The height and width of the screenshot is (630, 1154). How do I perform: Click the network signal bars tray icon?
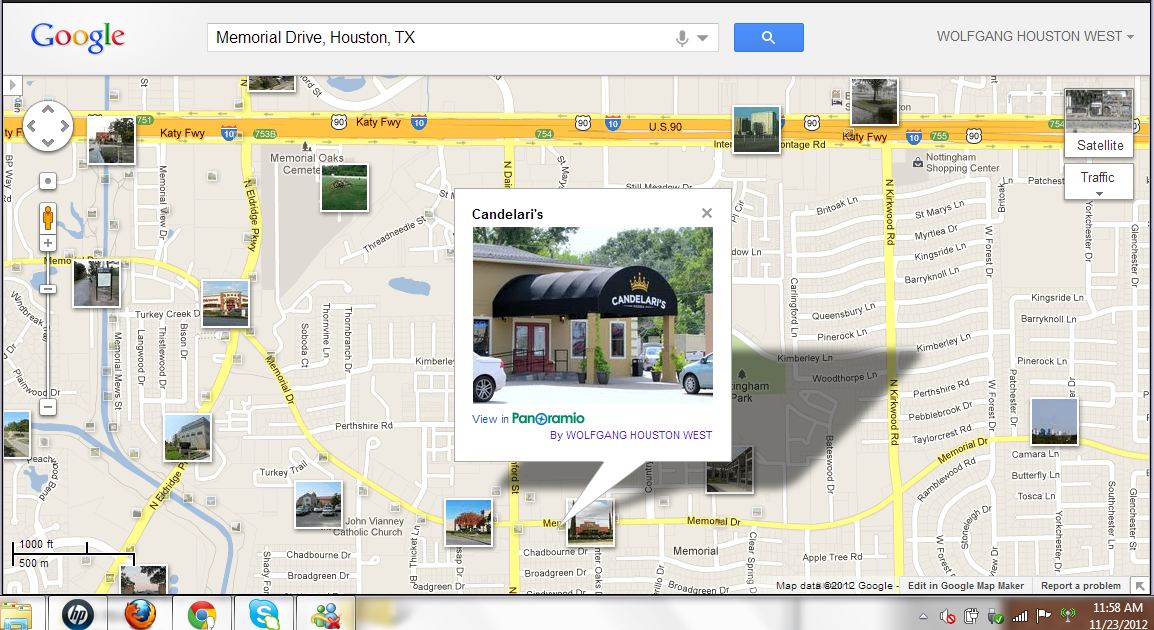pos(1020,615)
